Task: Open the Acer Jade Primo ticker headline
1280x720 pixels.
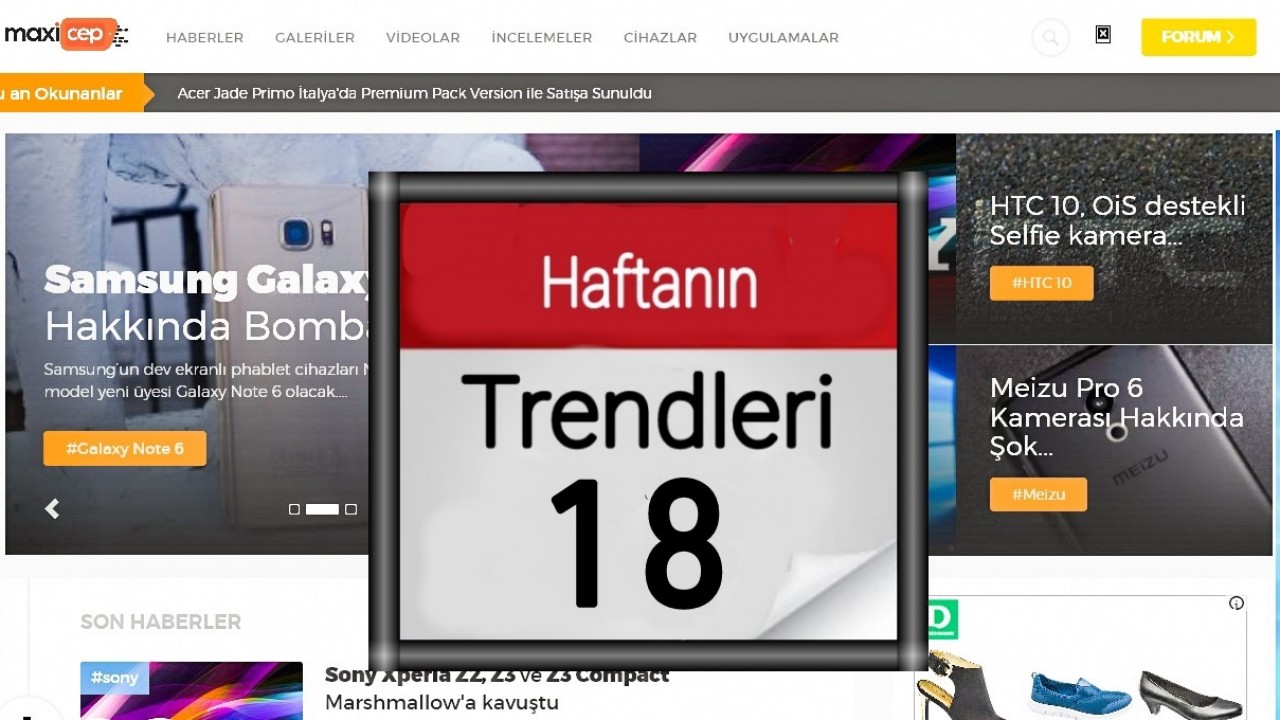Action: [x=414, y=93]
